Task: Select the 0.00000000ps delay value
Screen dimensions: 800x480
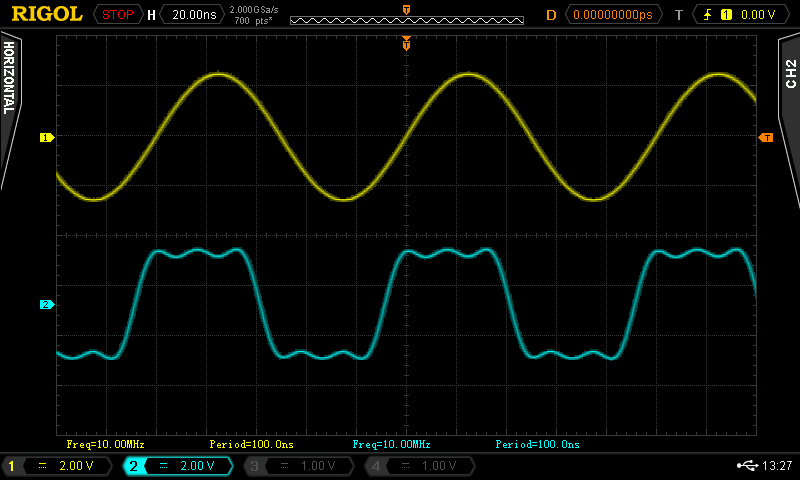Action: tap(613, 15)
